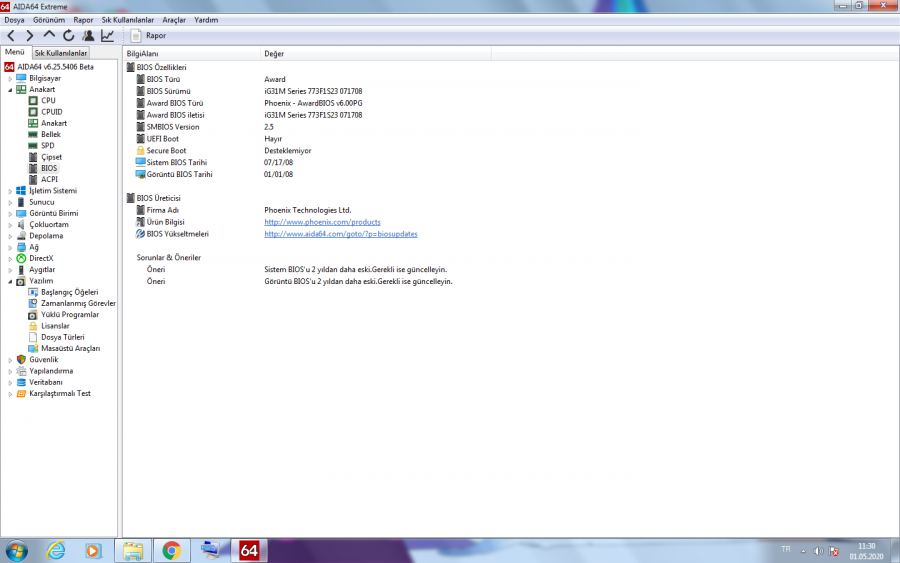900x563 pixels.
Task: Click the Yapılandırma icon
Action: [x=21, y=371]
